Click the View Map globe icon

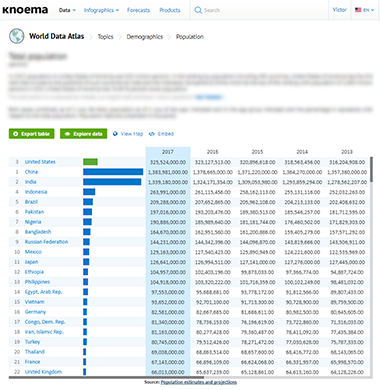pos(115,134)
